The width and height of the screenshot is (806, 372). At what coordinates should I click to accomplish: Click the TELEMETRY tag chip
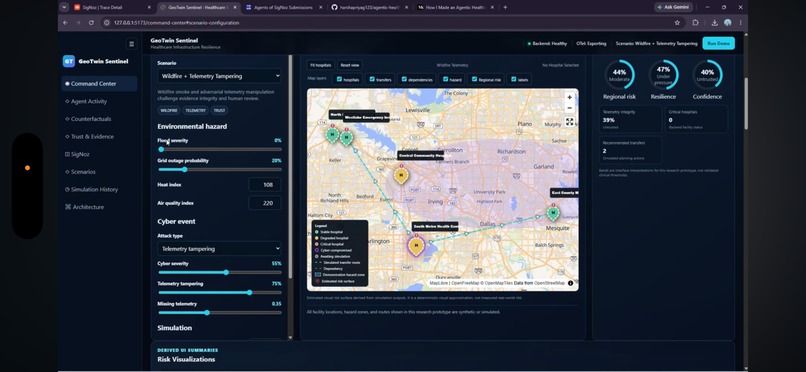[195, 110]
